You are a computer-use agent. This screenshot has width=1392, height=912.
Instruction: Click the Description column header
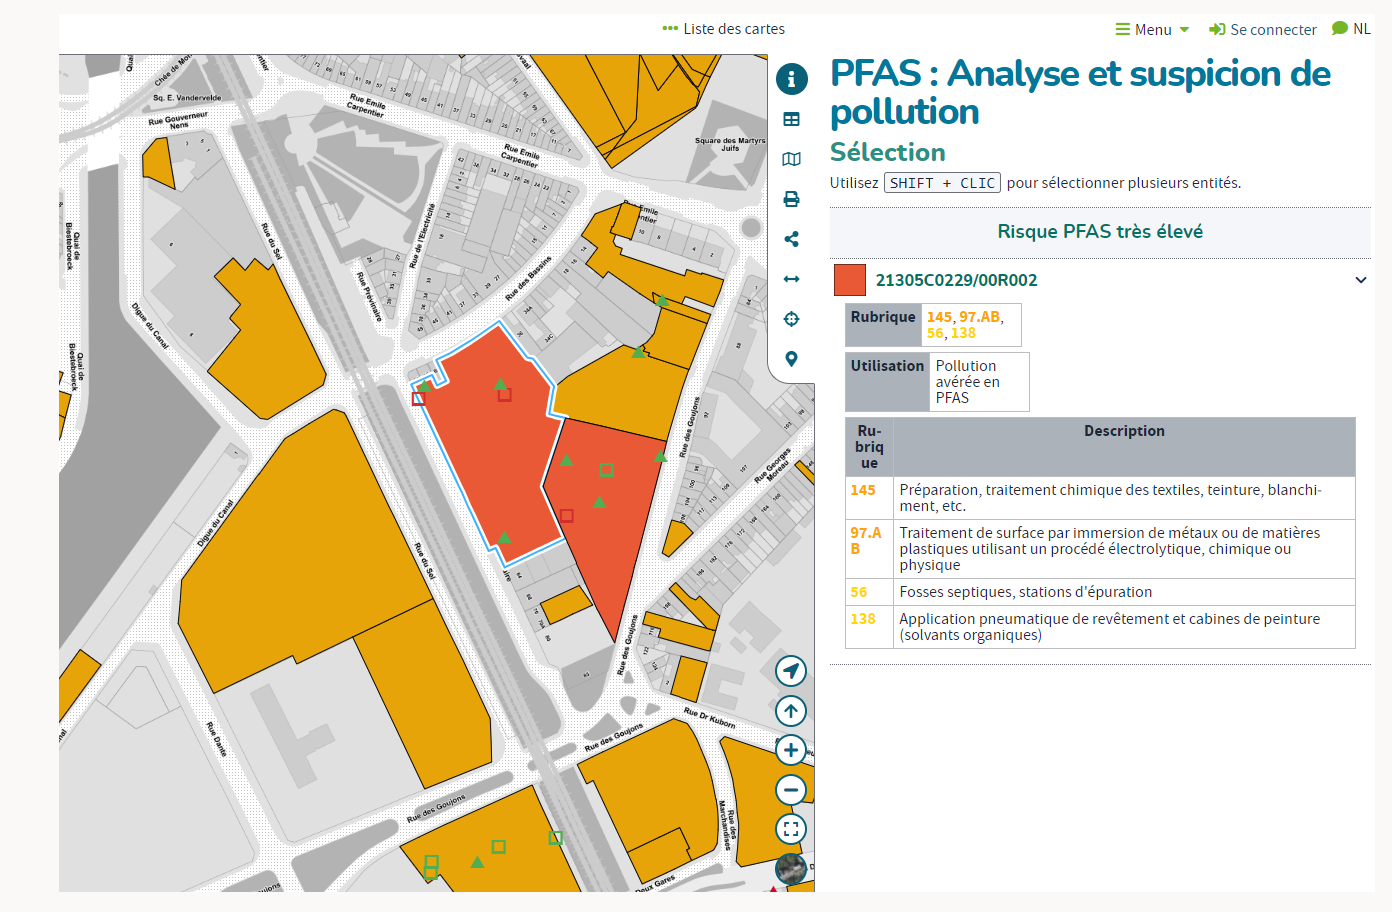[x=1124, y=431]
